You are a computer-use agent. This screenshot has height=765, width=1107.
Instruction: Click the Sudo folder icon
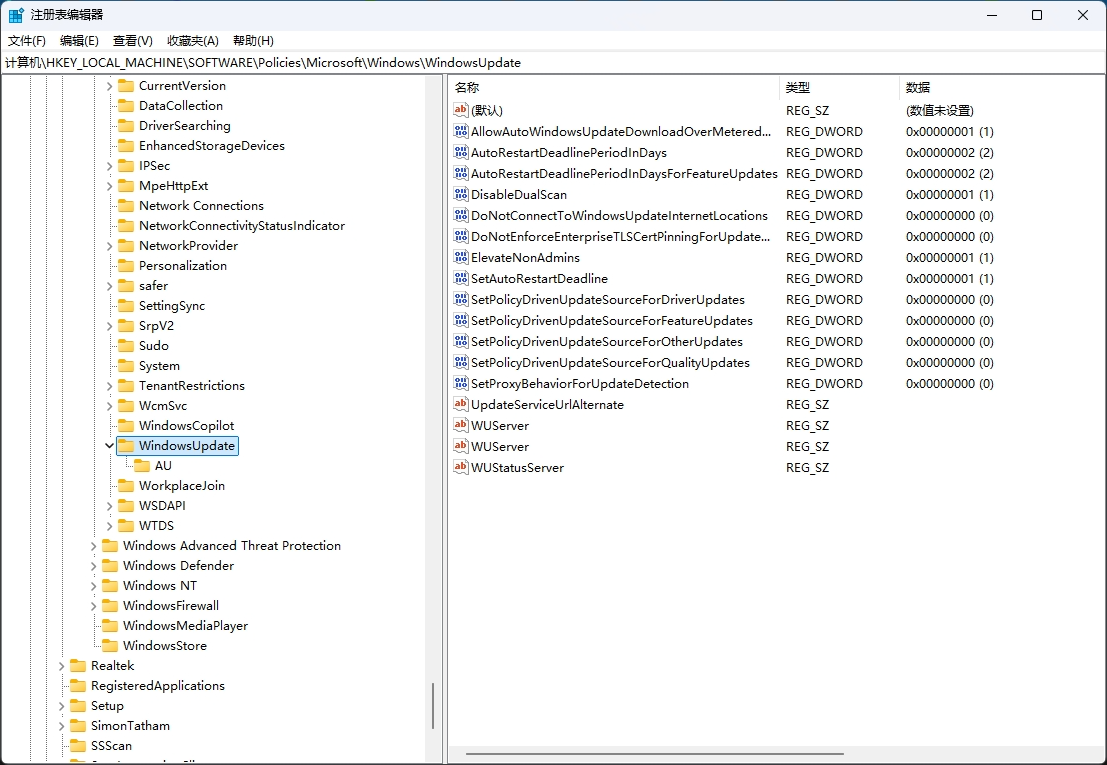126,346
